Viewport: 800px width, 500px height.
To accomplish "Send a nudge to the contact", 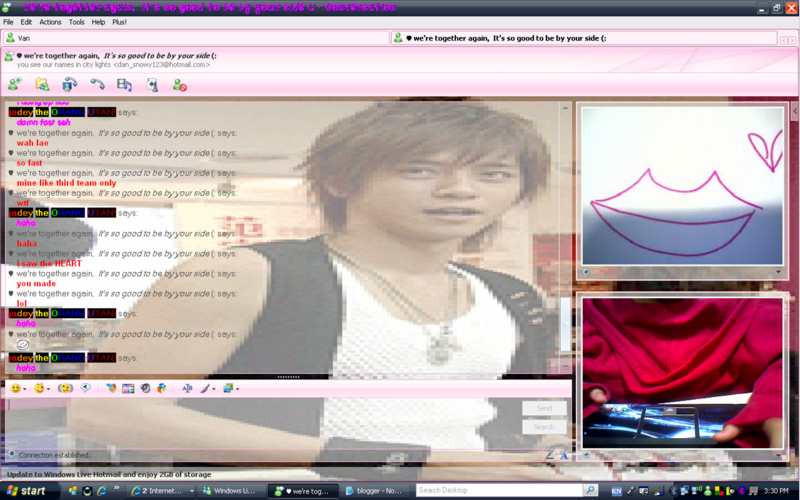I will (x=65, y=388).
